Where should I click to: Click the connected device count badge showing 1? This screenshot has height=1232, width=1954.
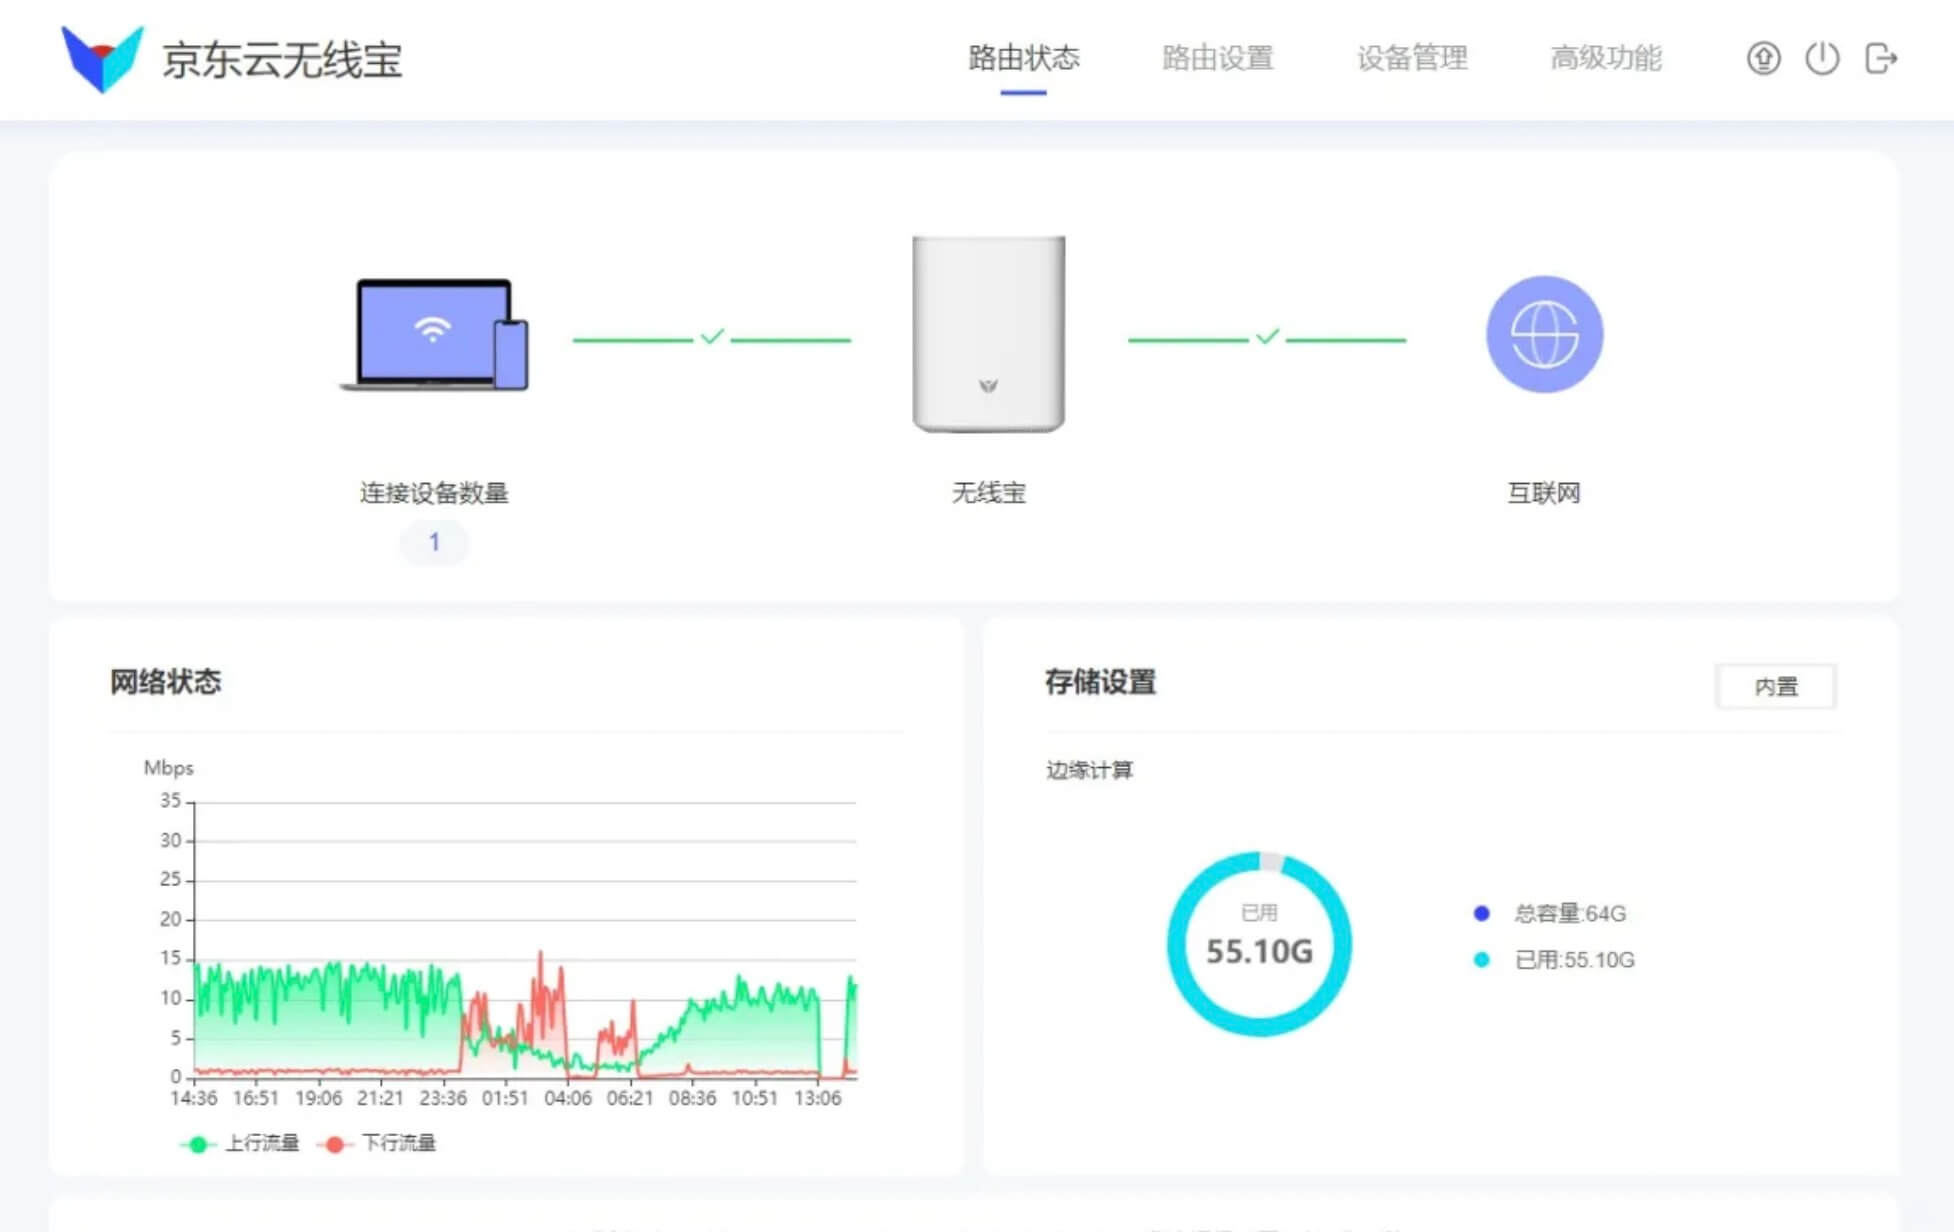tap(434, 542)
